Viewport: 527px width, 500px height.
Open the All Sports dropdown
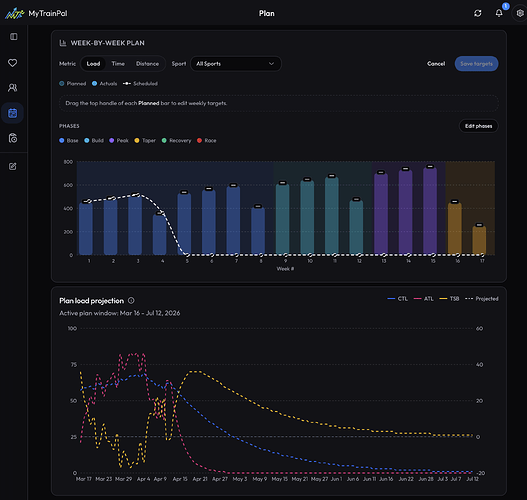coord(236,64)
